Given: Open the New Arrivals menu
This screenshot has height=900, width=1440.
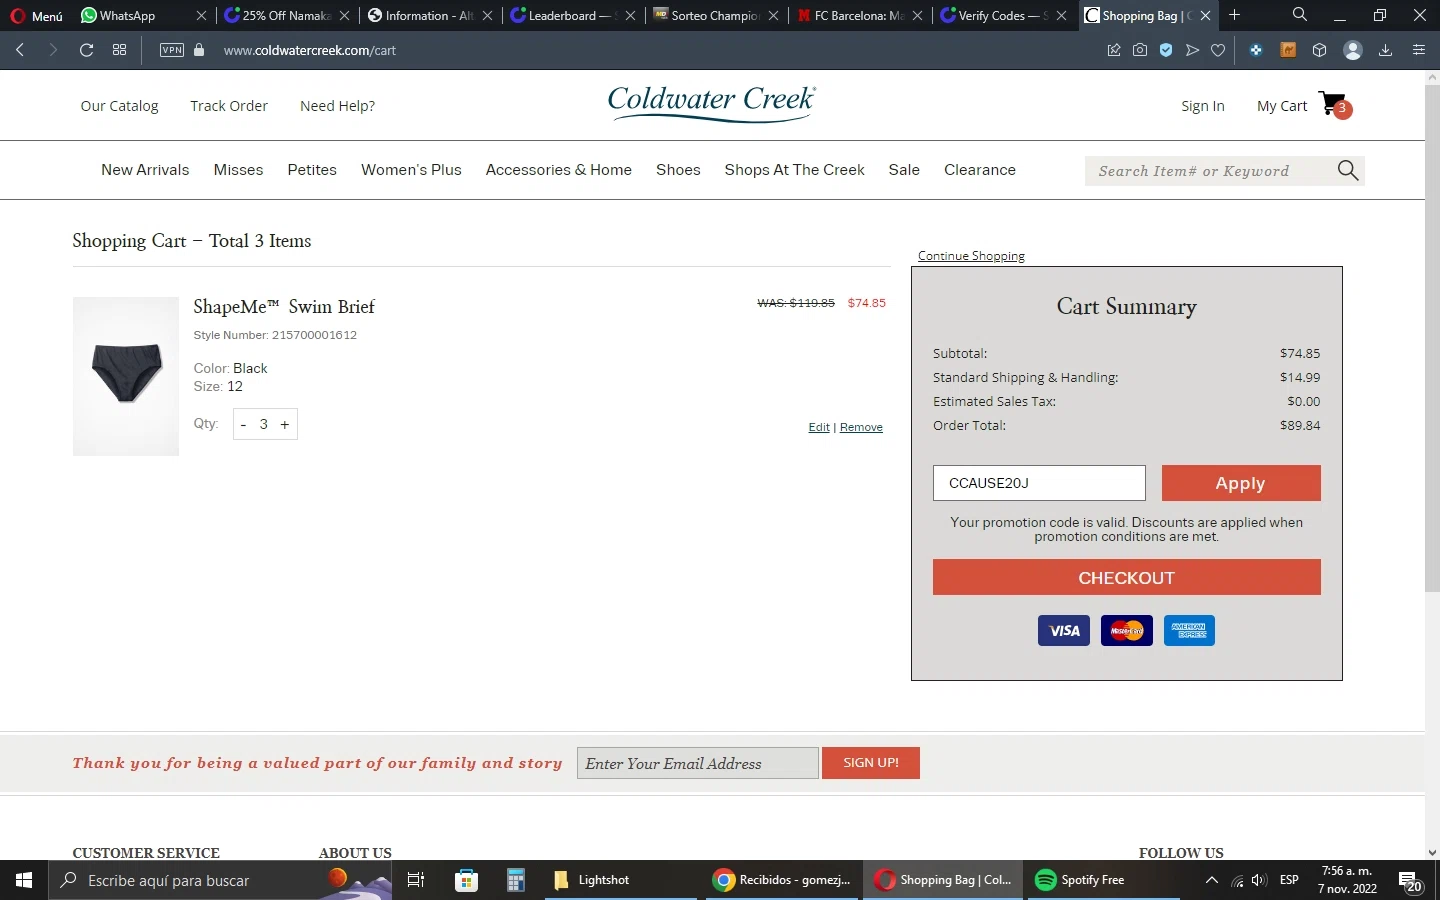Looking at the screenshot, I should [145, 170].
